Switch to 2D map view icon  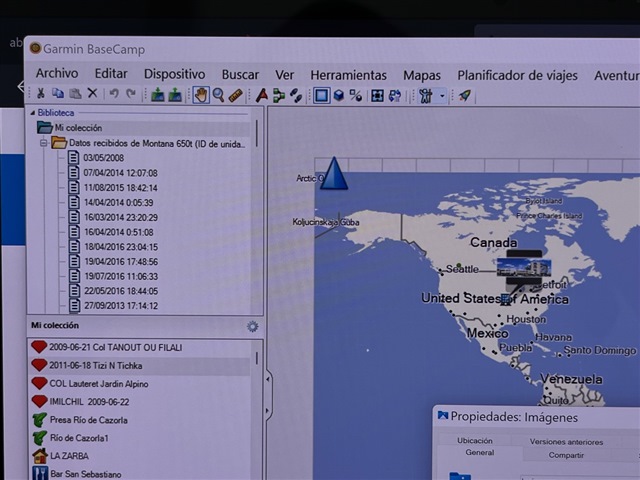pos(321,96)
